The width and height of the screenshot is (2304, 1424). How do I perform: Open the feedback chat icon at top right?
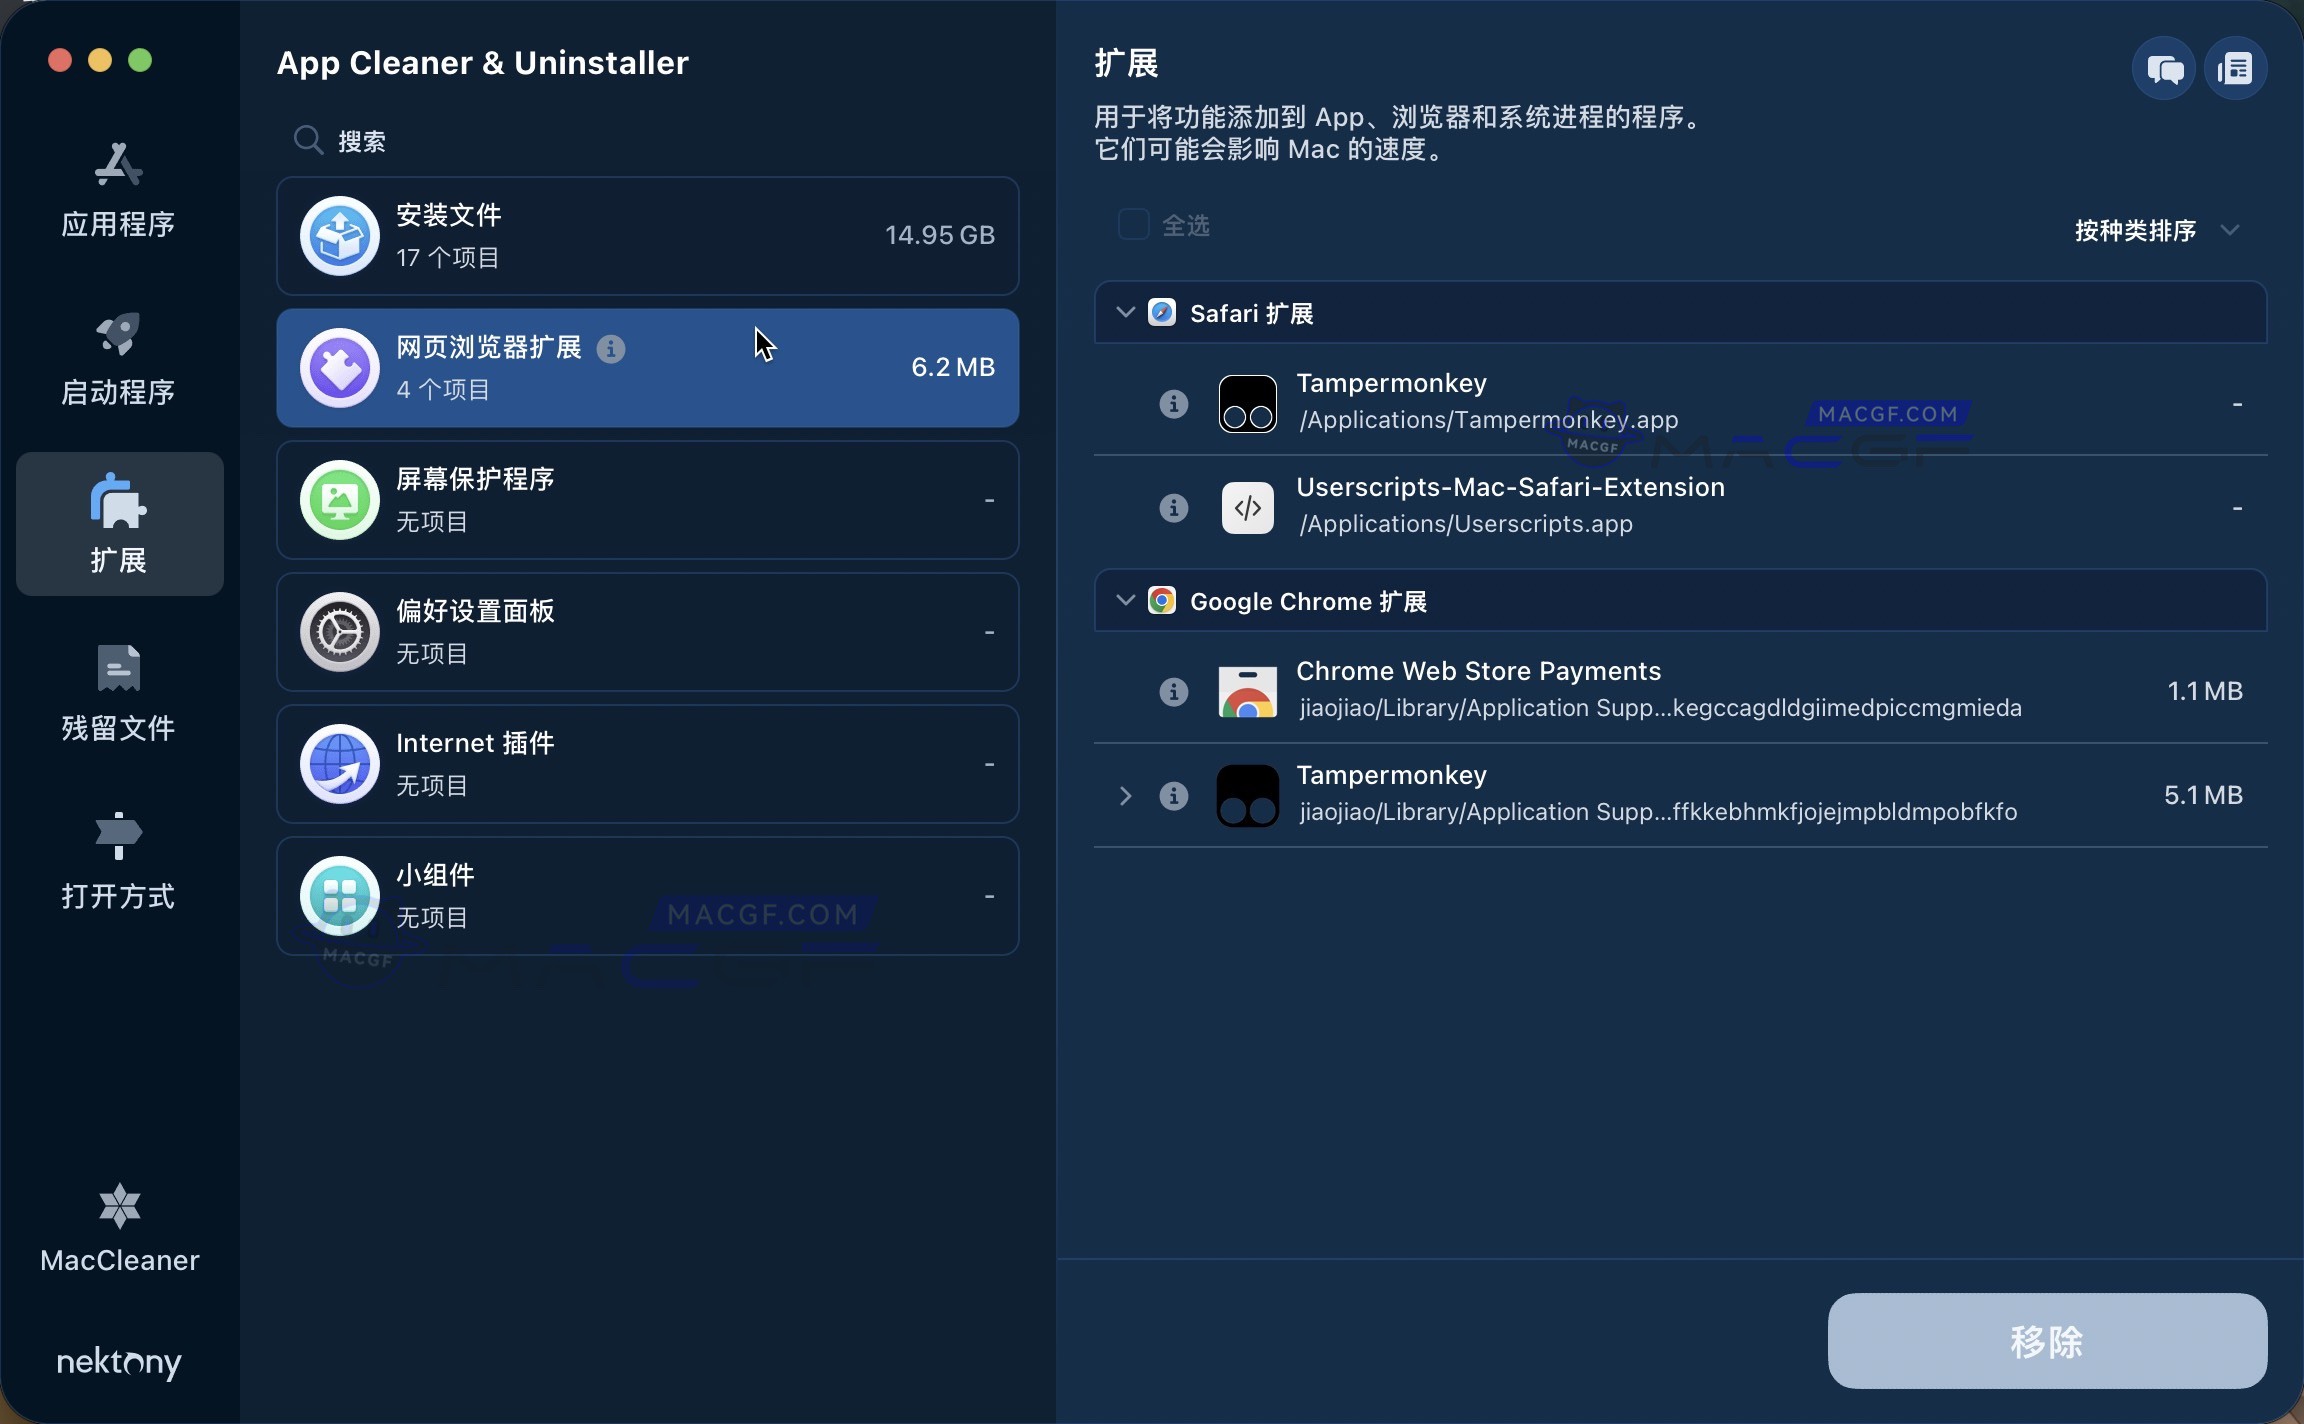click(x=2163, y=68)
